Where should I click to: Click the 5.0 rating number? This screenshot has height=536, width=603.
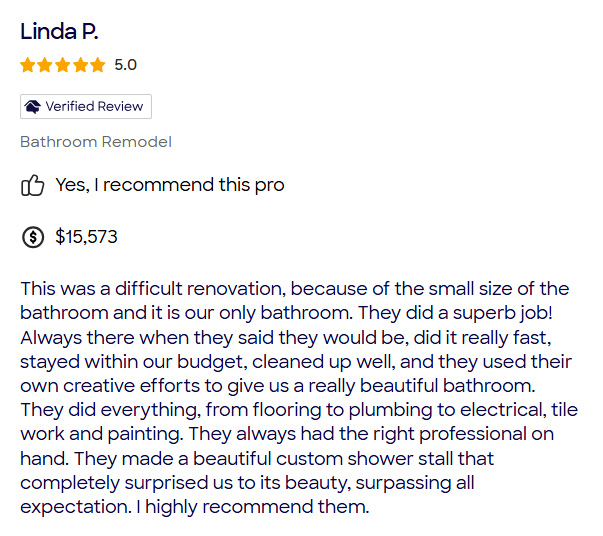[x=125, y=65]
